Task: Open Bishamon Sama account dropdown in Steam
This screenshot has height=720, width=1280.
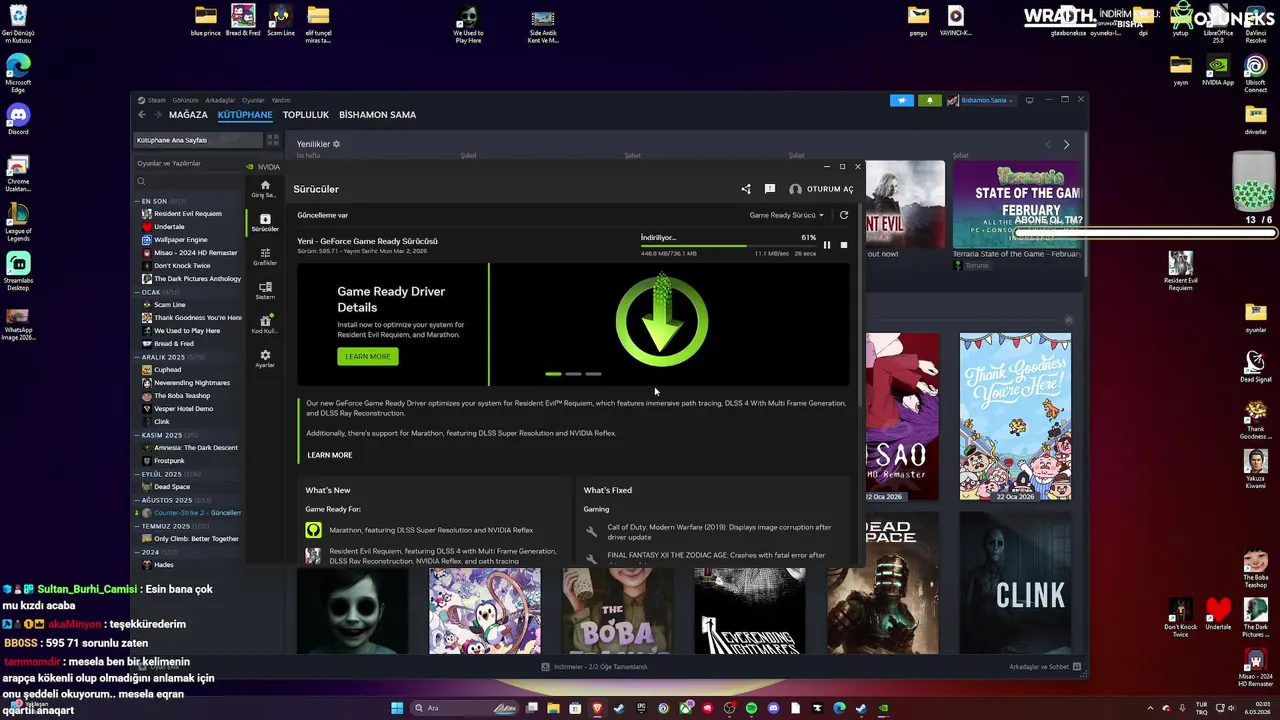Action: pos(980,100)
